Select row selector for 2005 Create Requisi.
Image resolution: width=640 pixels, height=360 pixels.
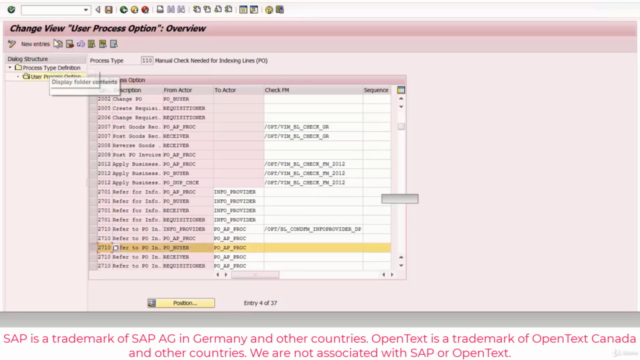(93, 108)
